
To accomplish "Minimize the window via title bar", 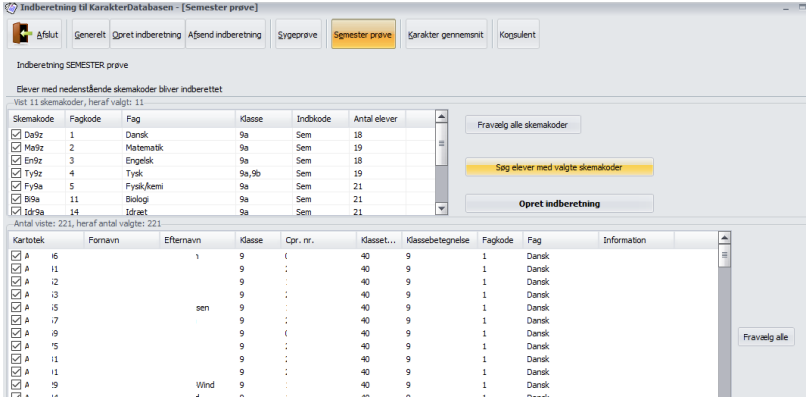I will (x=787, y=8).
